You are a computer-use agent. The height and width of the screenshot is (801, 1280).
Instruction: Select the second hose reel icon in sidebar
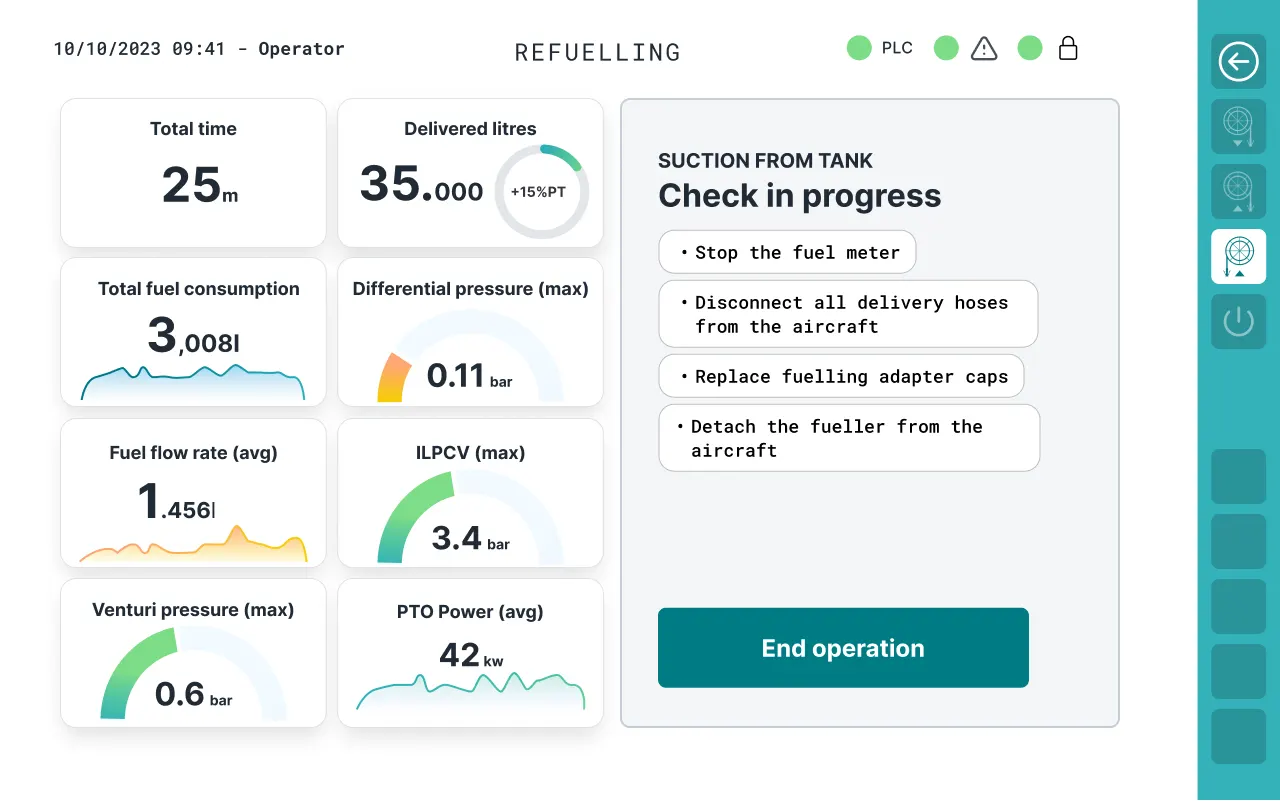pyautogui.click(x=1238, y=191)
